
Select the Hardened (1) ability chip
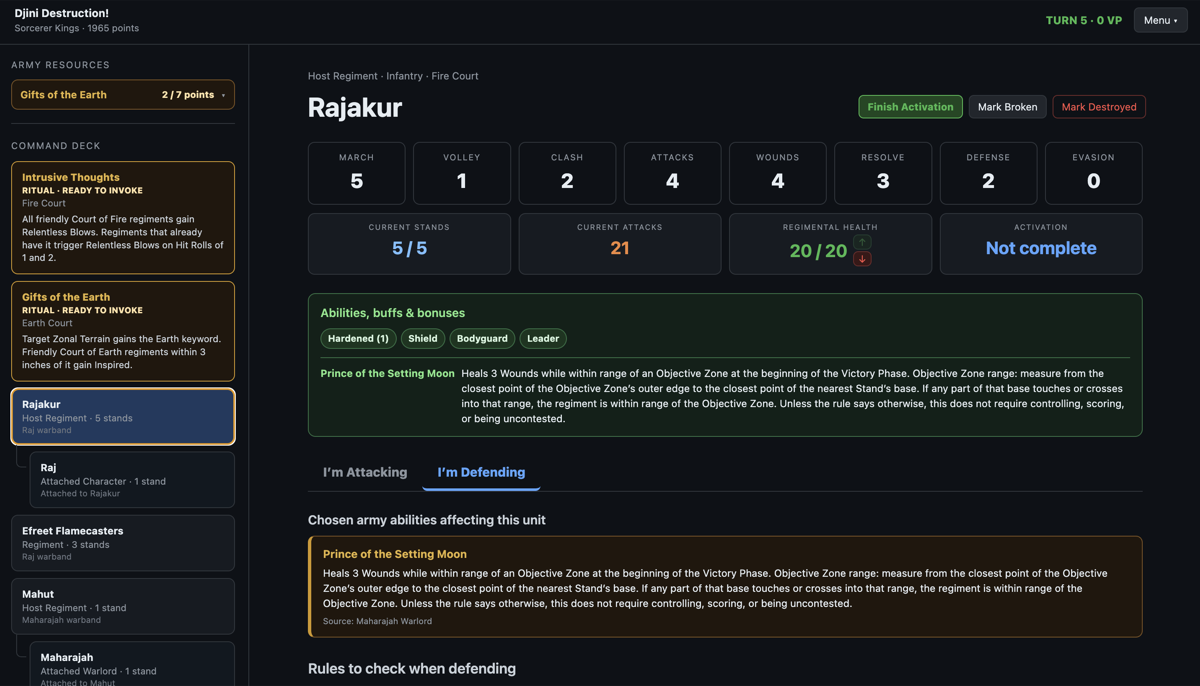[358, 339]
